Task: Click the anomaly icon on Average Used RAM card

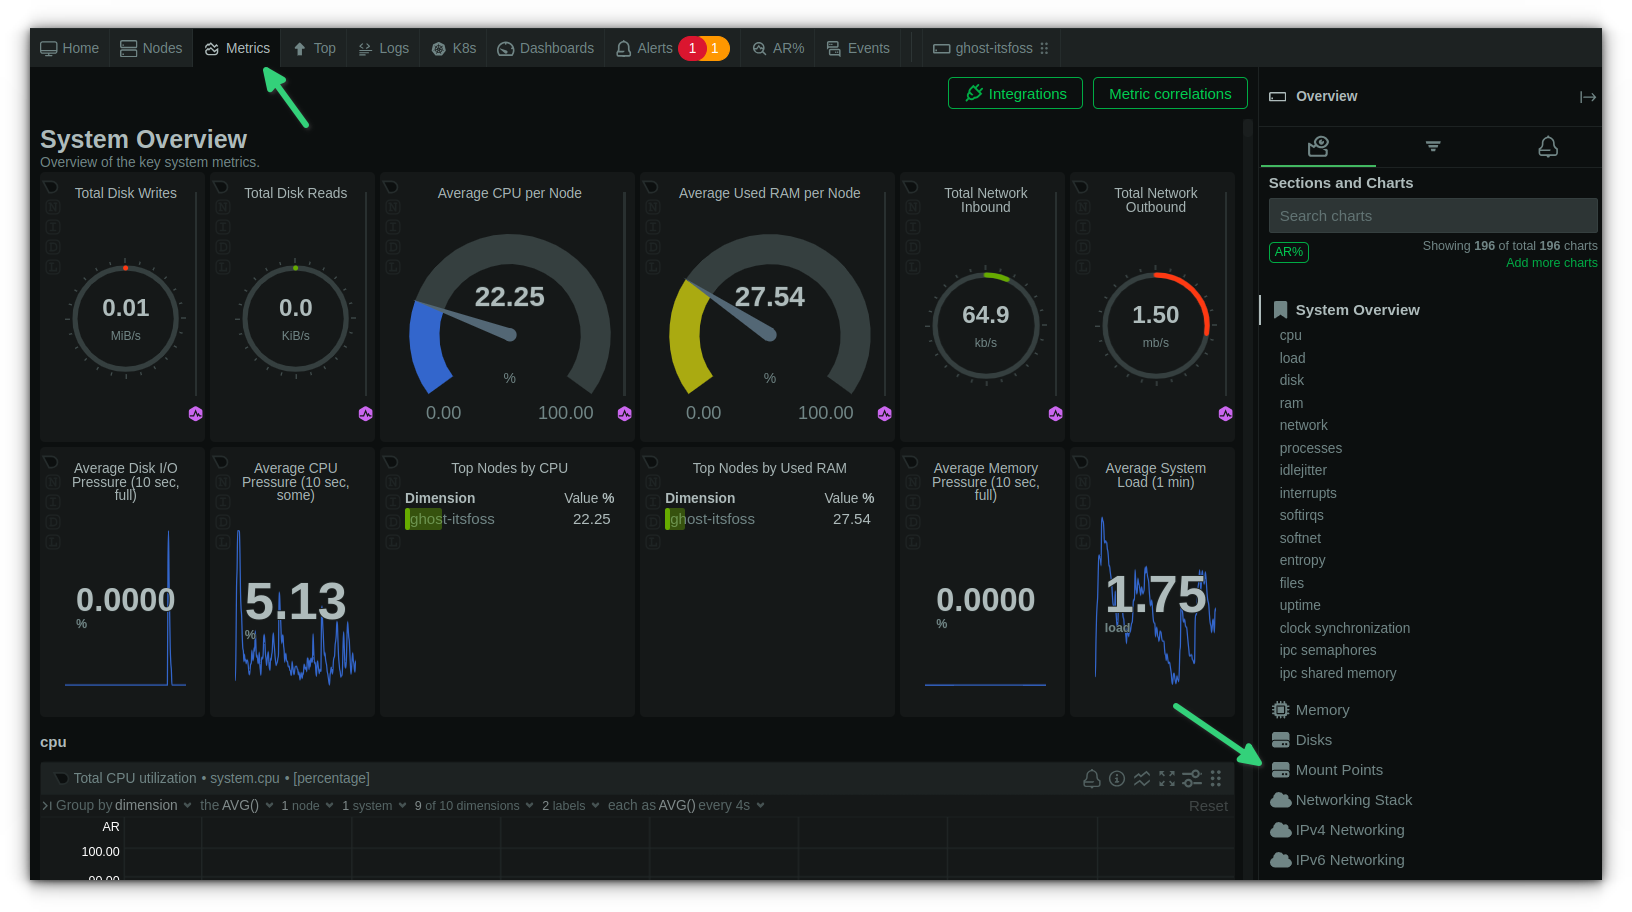Action: [x=885, y=414]
